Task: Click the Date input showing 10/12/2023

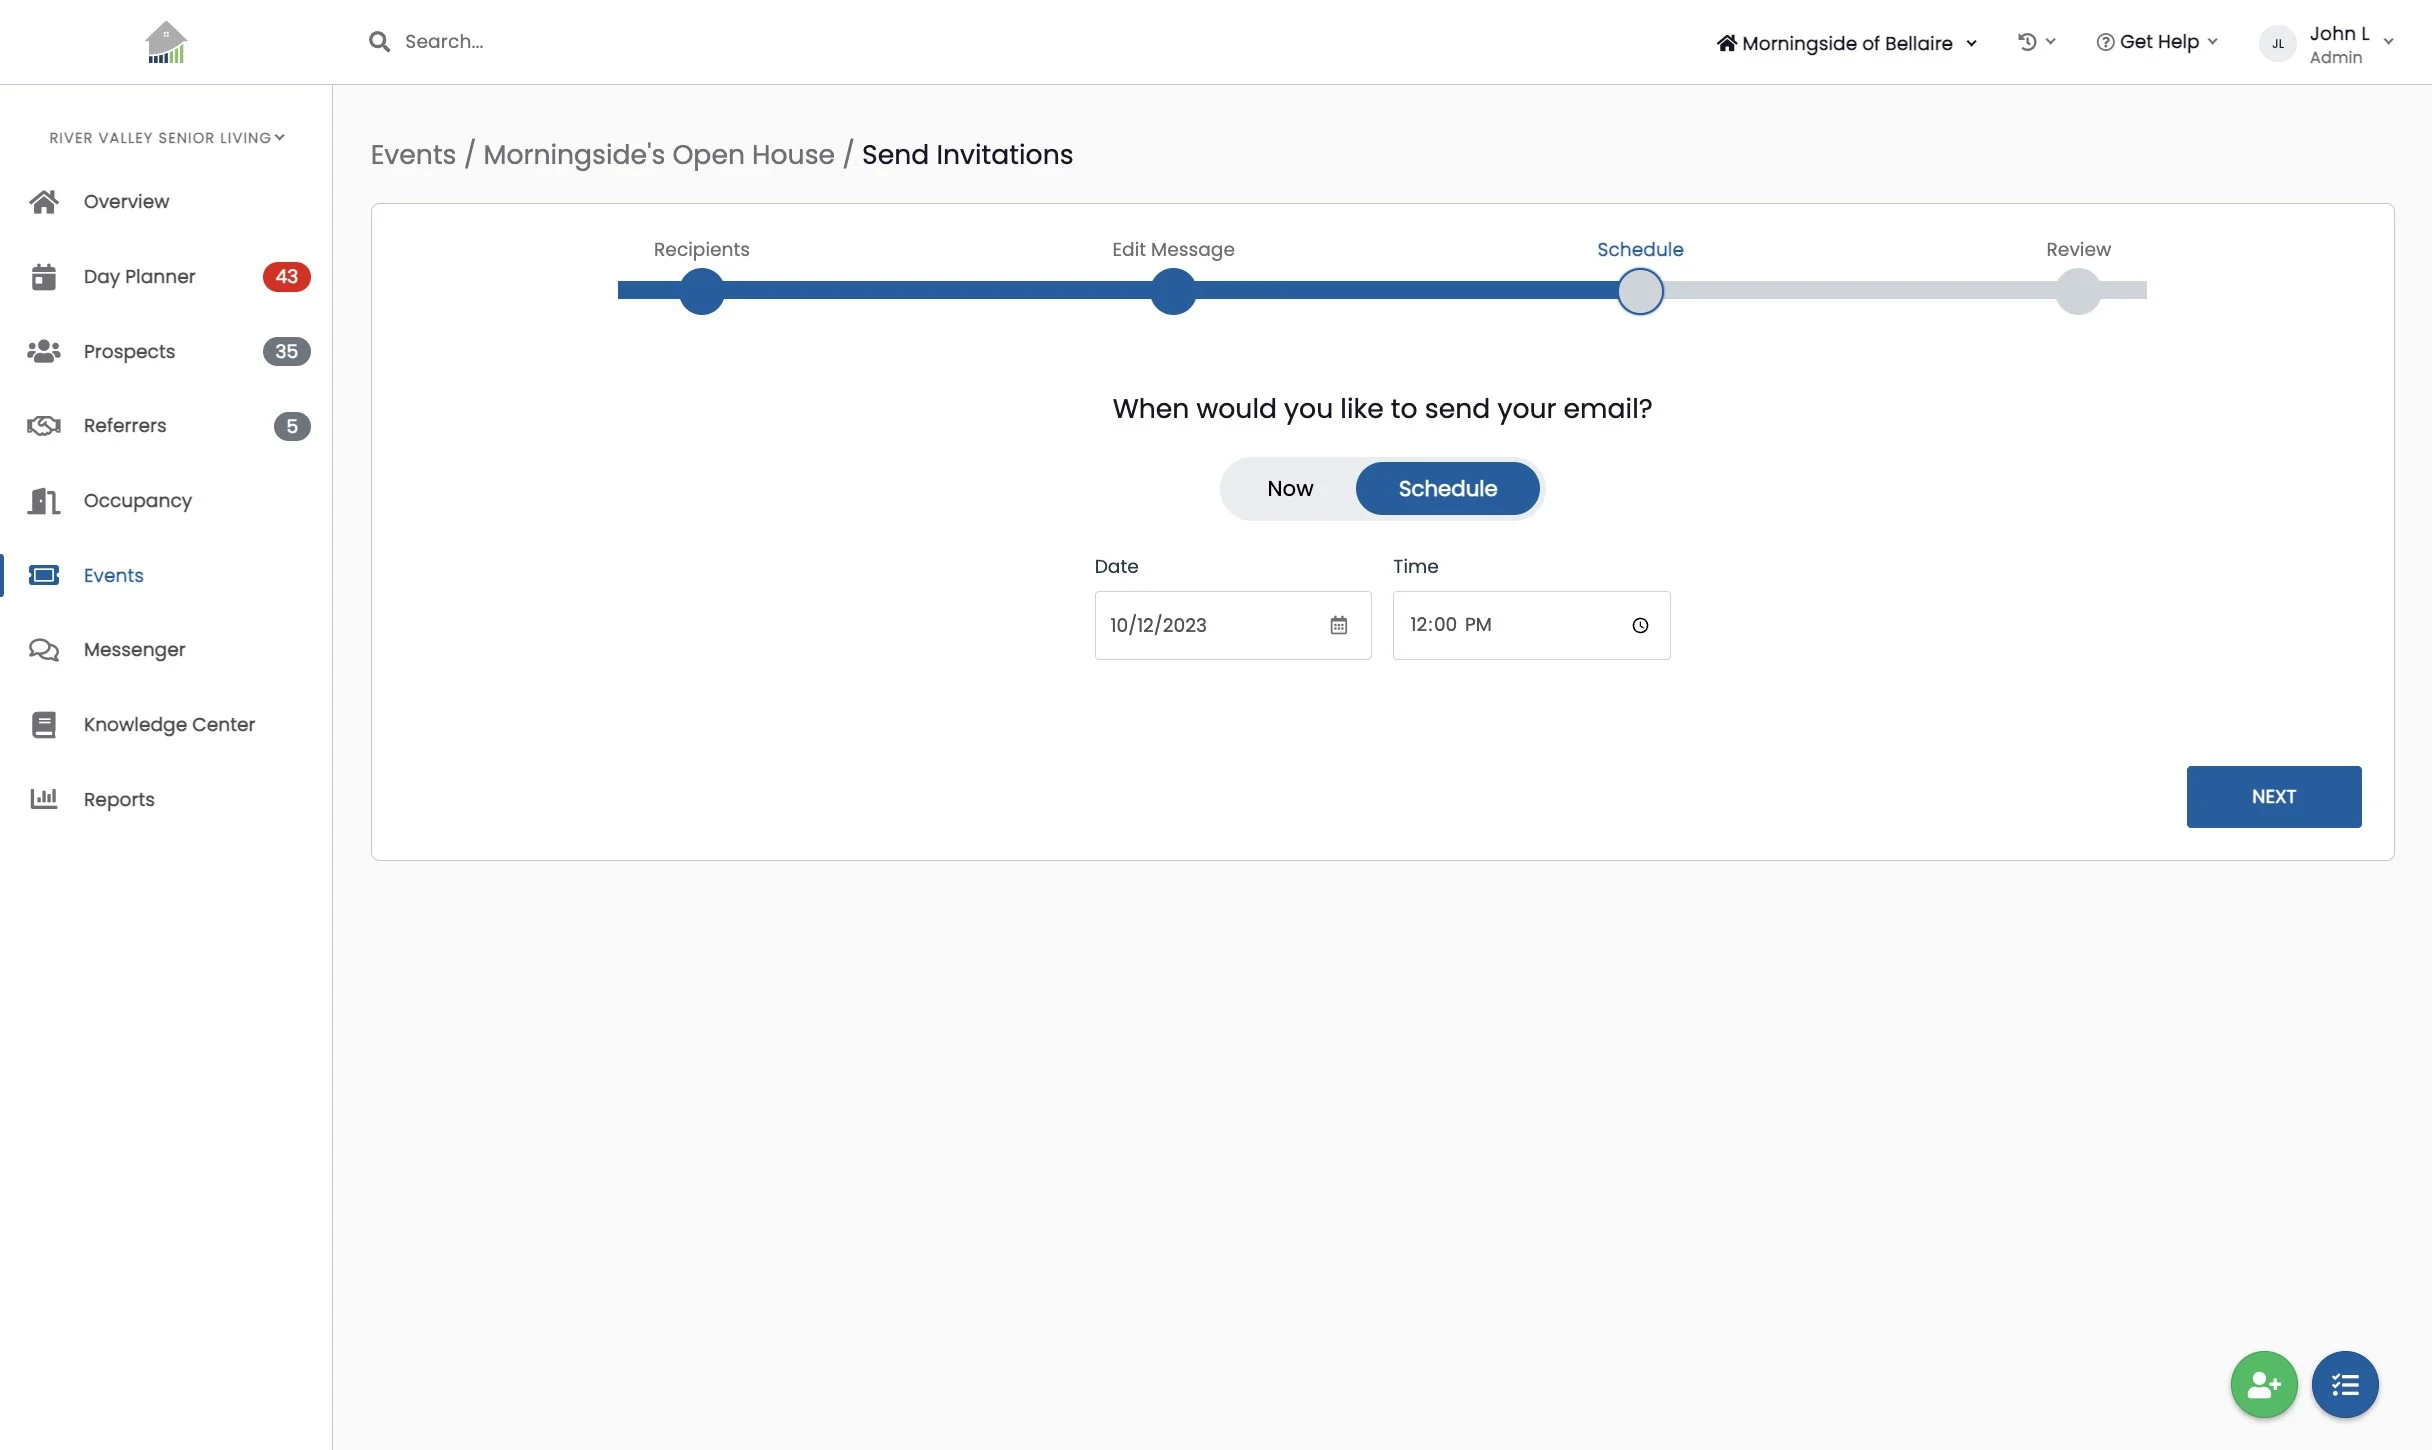Action: pos(1210,625)
